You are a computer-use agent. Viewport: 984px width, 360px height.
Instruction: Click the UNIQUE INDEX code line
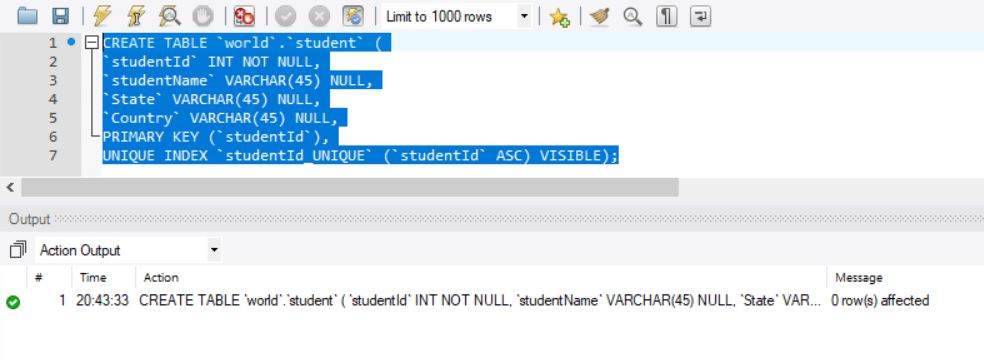(x=361, y=156)
